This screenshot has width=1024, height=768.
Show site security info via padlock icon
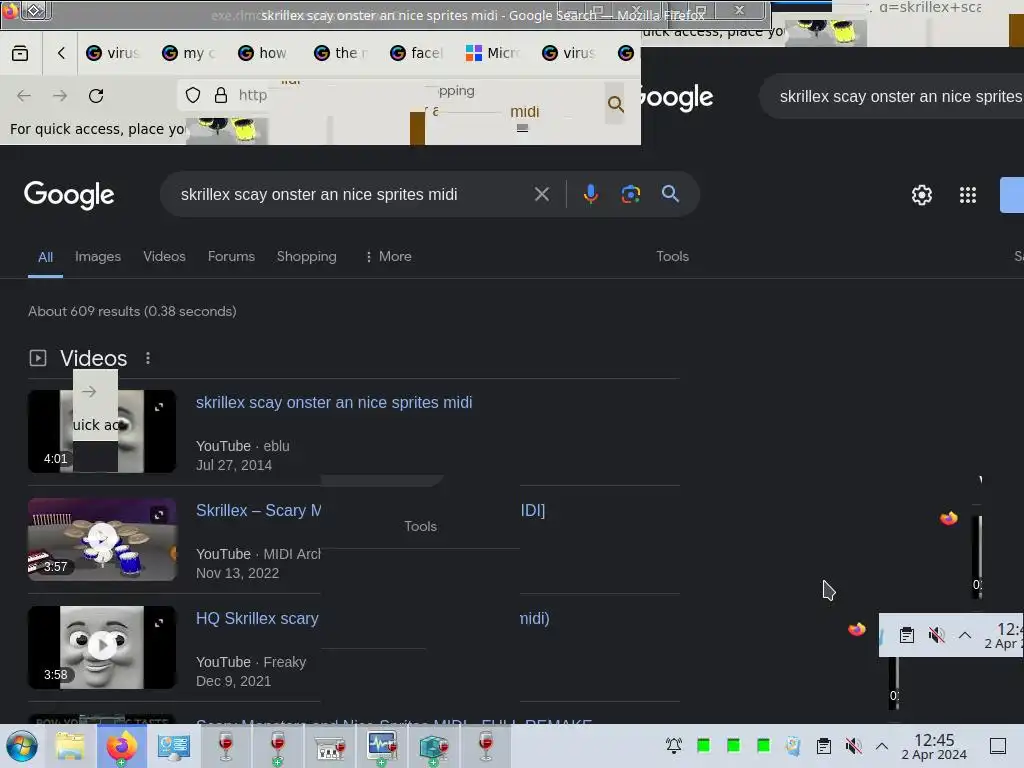tap(221, 95)
